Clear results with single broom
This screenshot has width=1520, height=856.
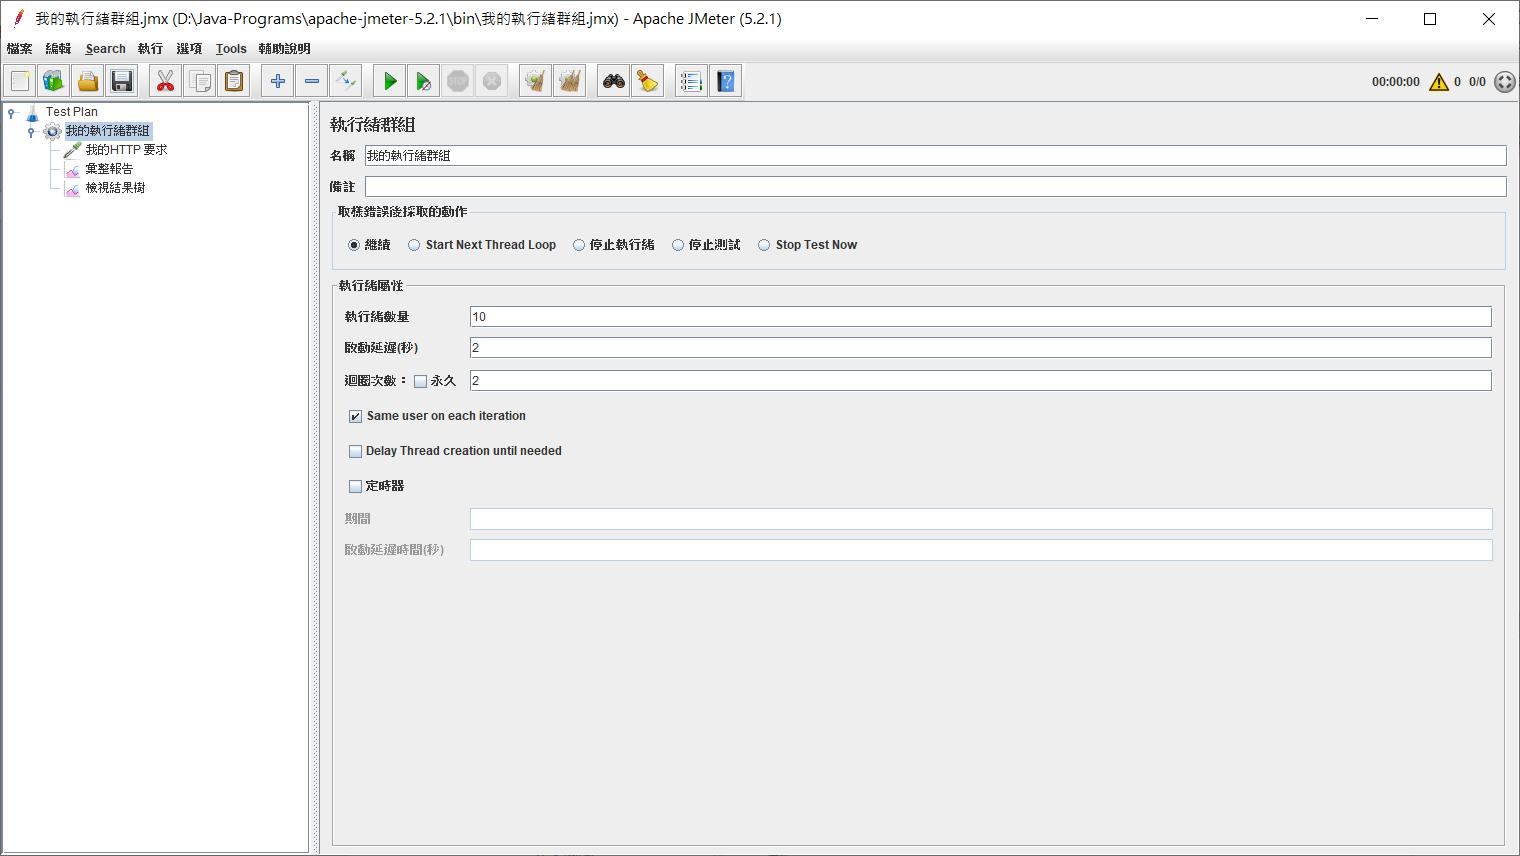pos(536,81)
